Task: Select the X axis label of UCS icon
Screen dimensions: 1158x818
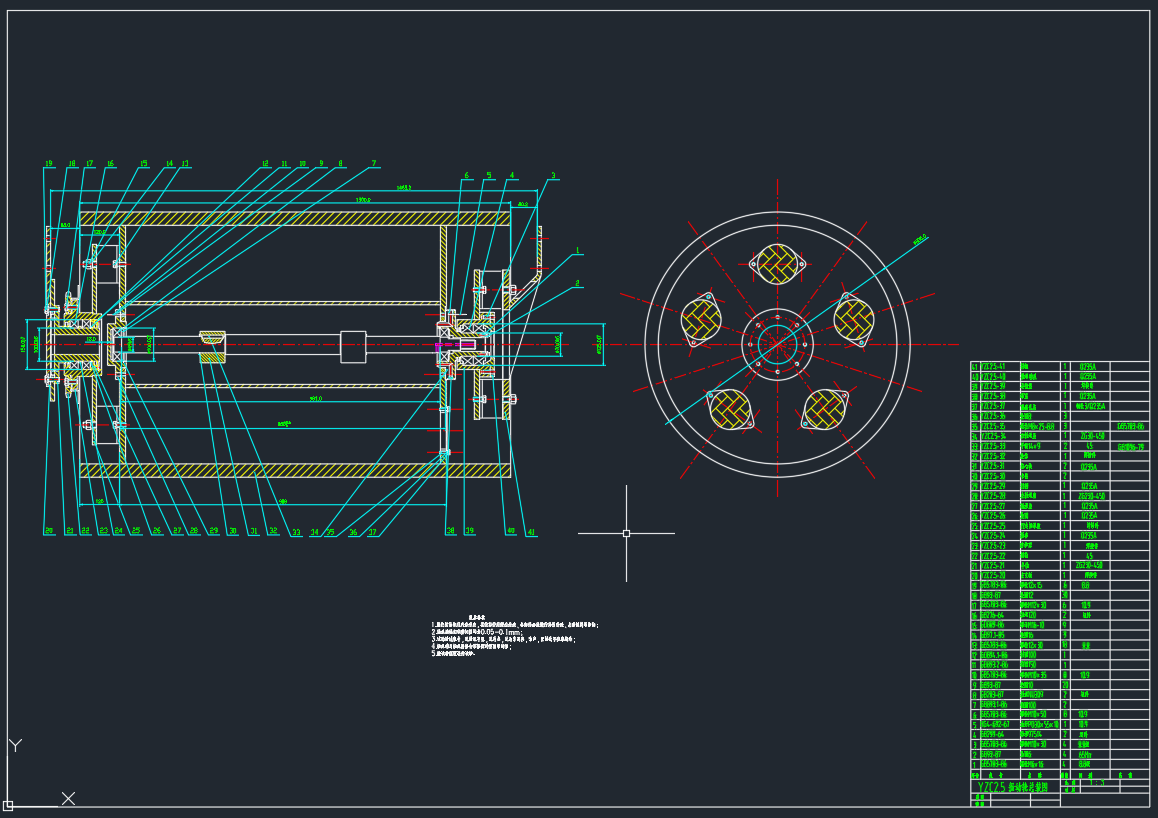Action: pyautogui.click(x=68, y=798)
